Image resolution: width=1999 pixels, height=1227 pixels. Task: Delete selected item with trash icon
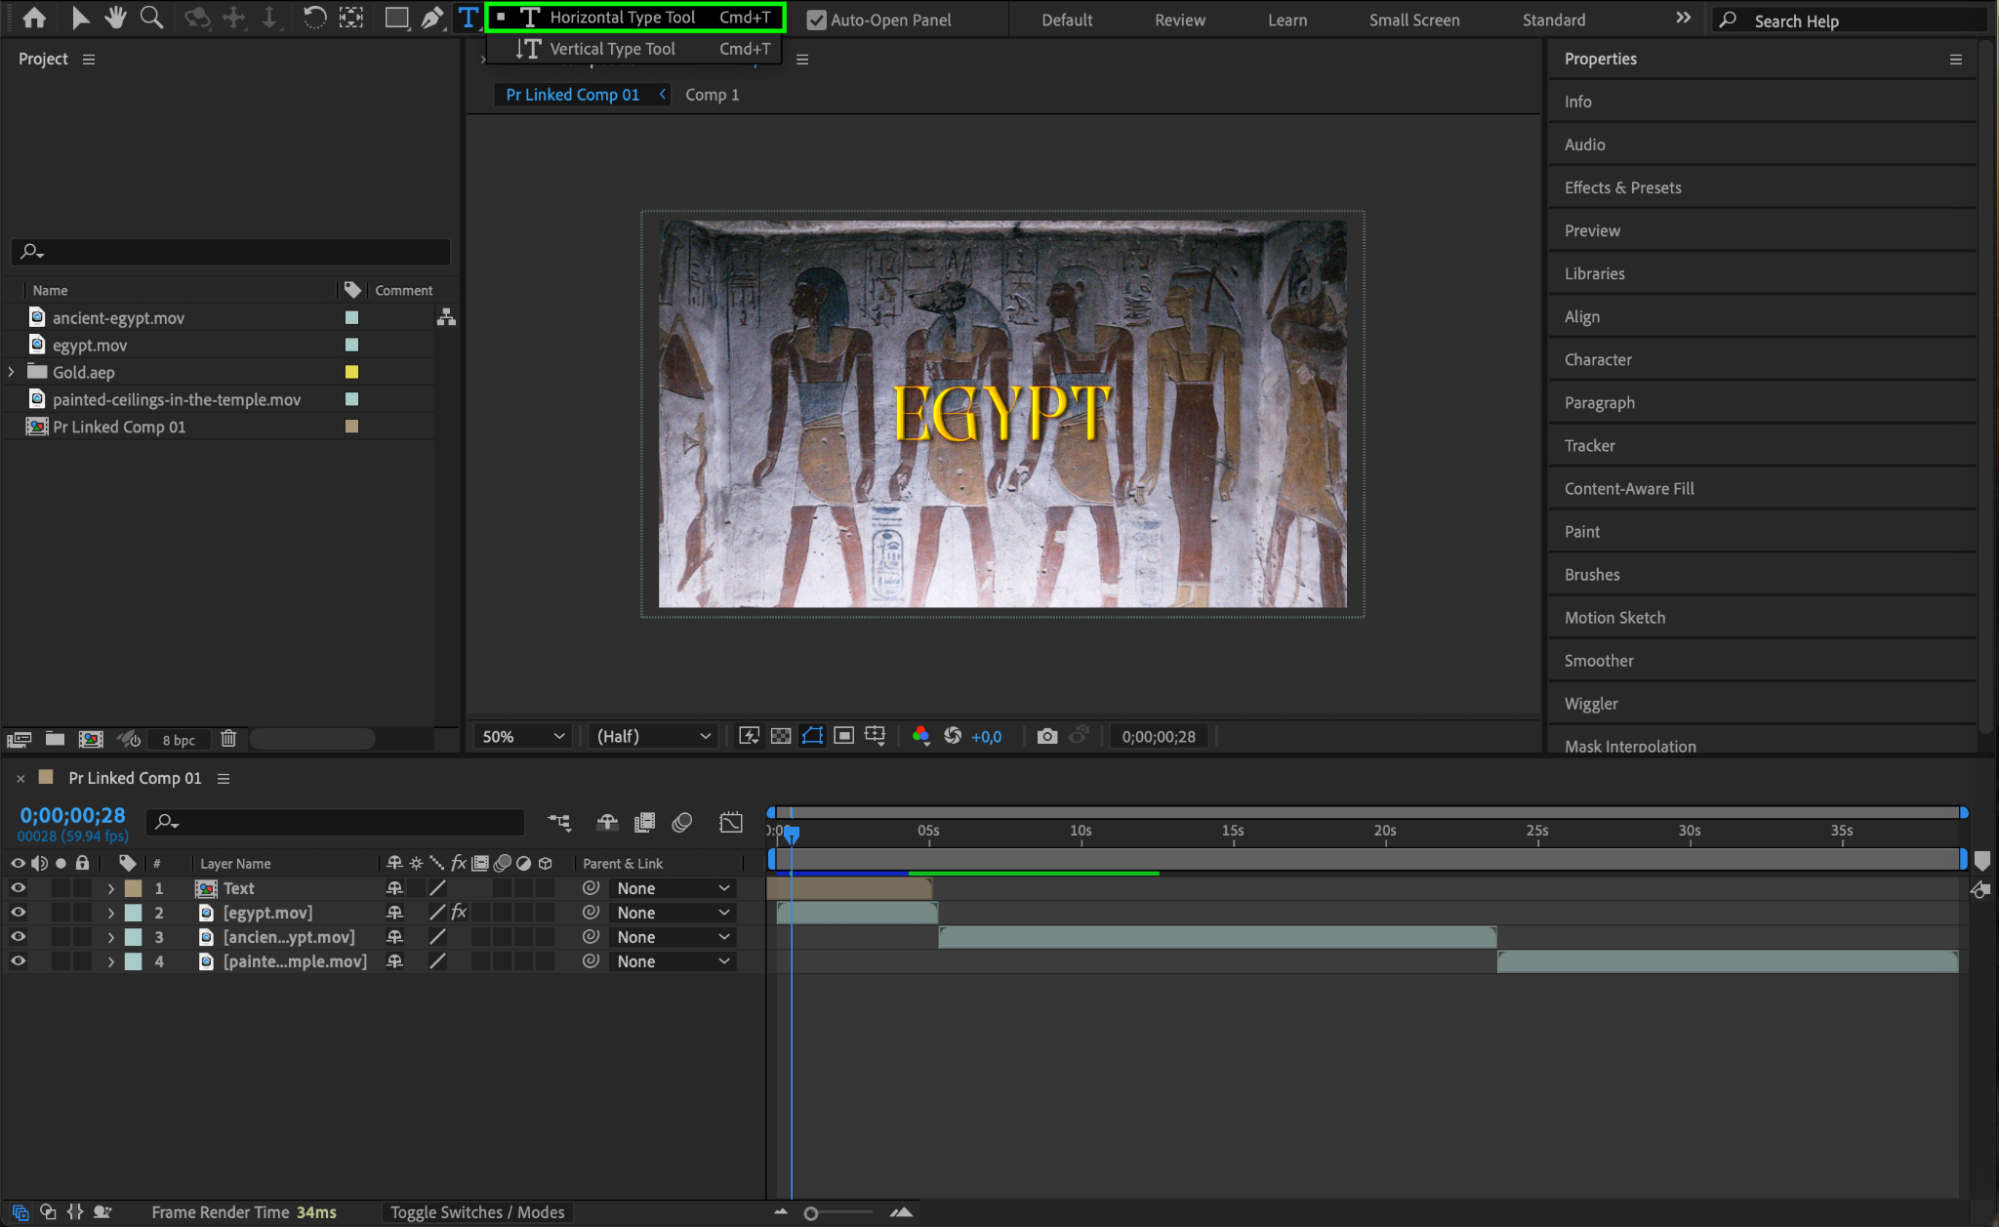[x=228, y=739]
